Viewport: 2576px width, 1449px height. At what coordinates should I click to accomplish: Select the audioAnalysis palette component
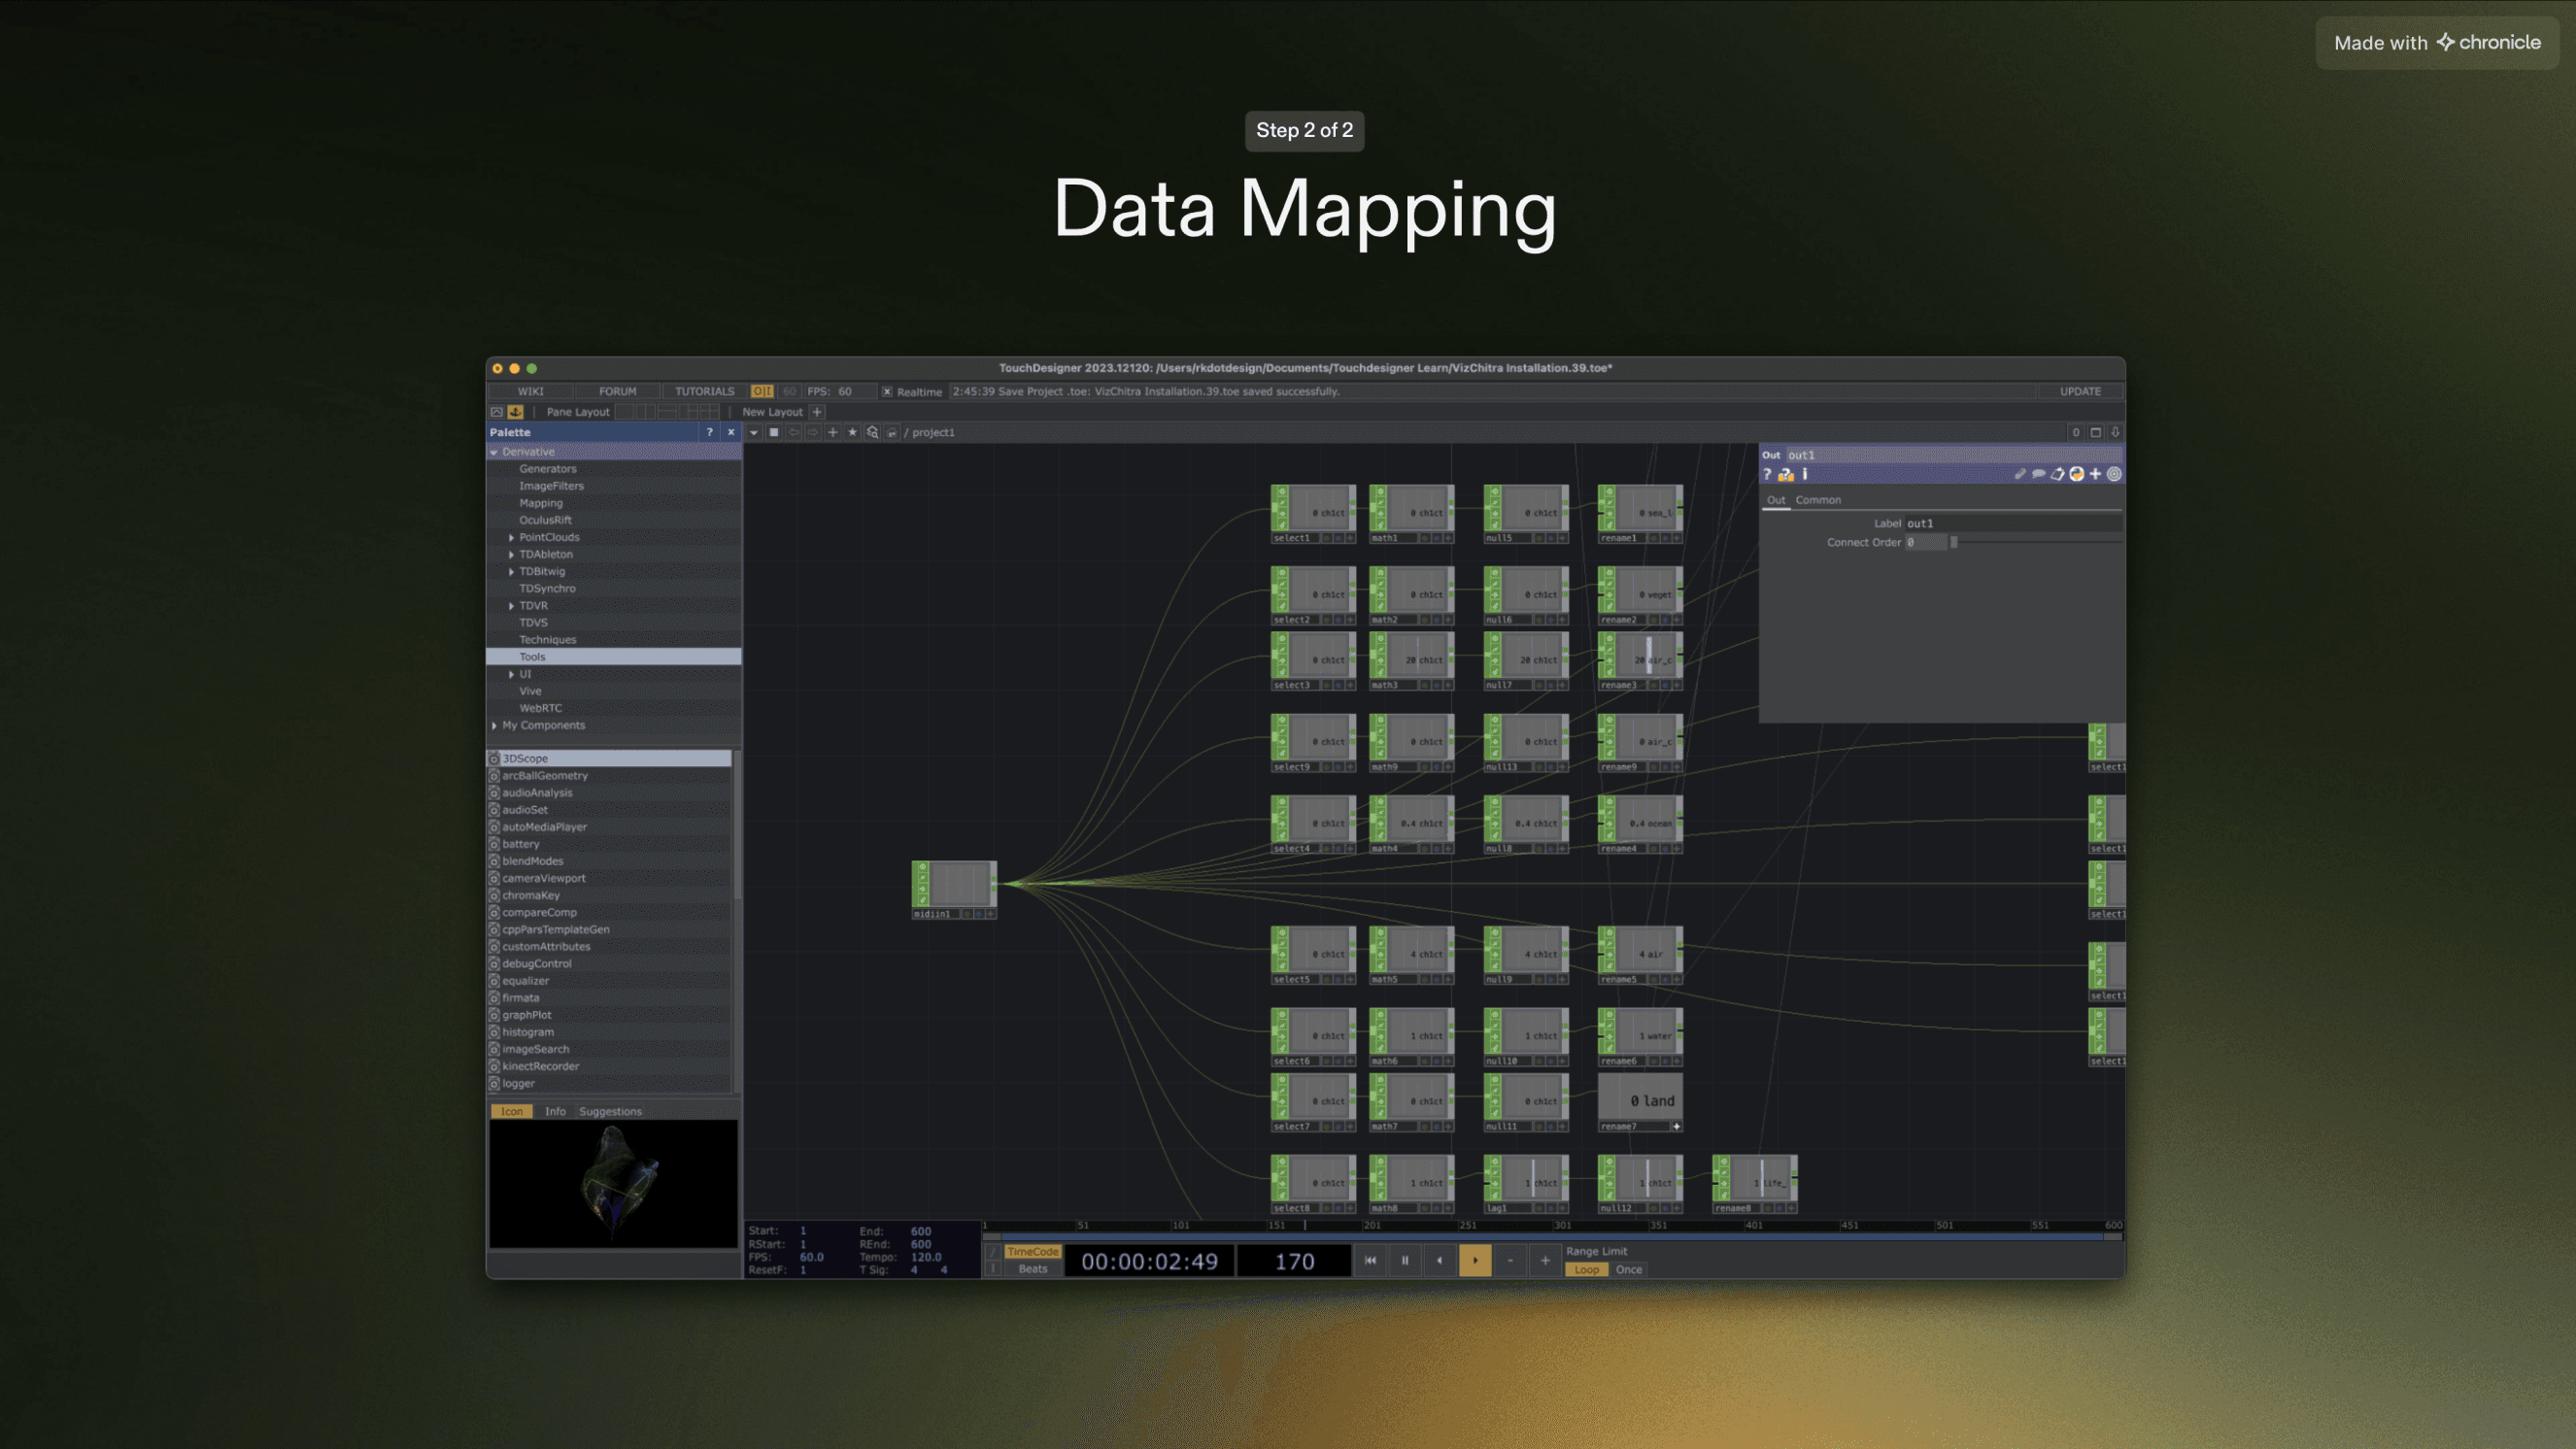(537, 793)
